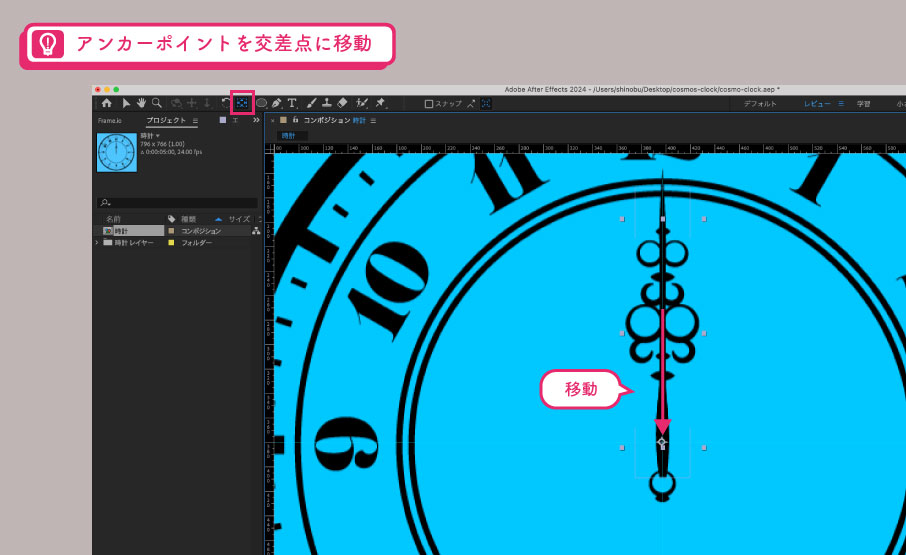Select the Puppet Pin tool
The width and height of the screenshot is (906, 555).
pyautogui.click(x=380, y=103)
